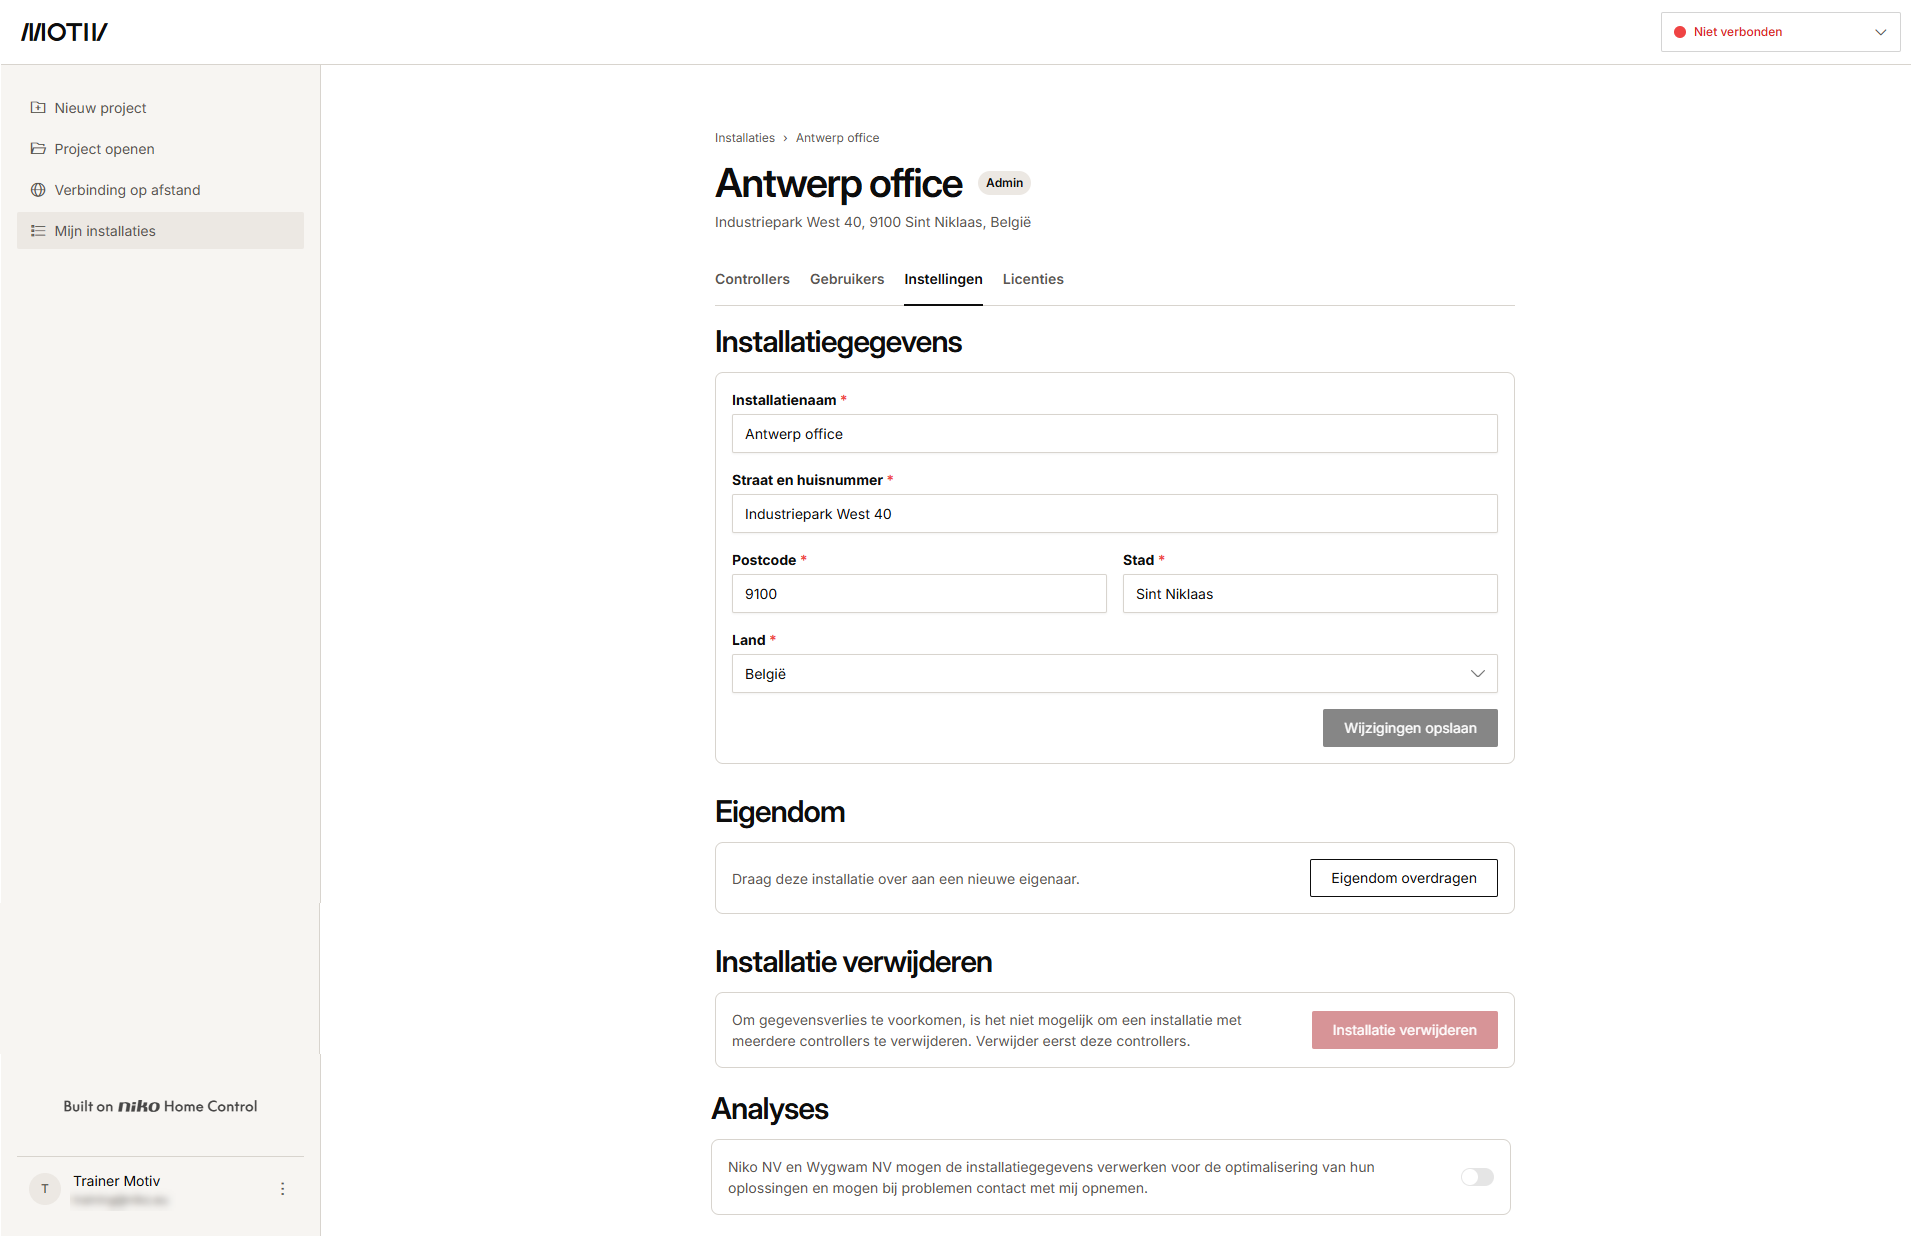Open the Gebruikers tab
1911x1236 pixels.
847,279
